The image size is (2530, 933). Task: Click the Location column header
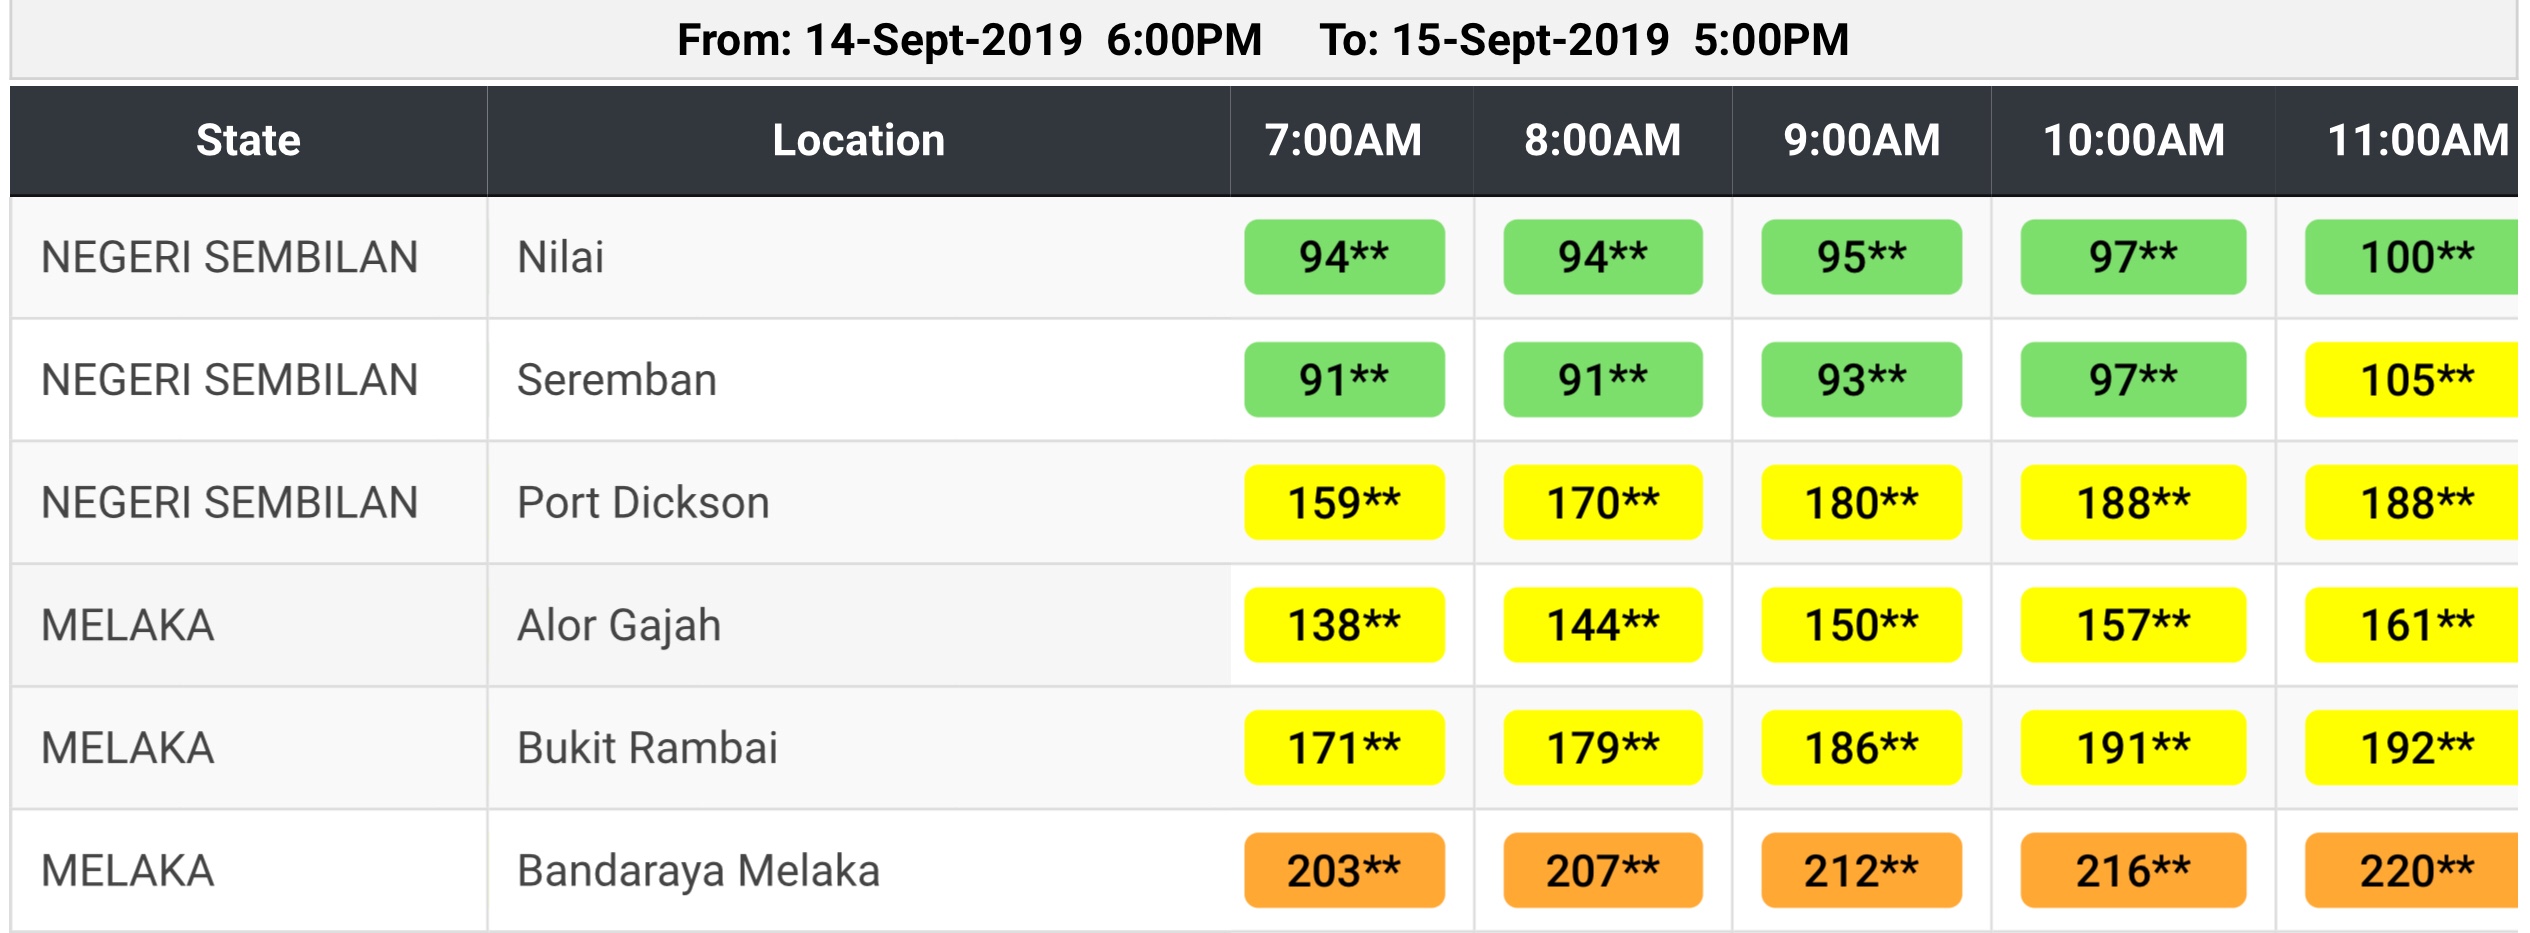pos(858,140)
